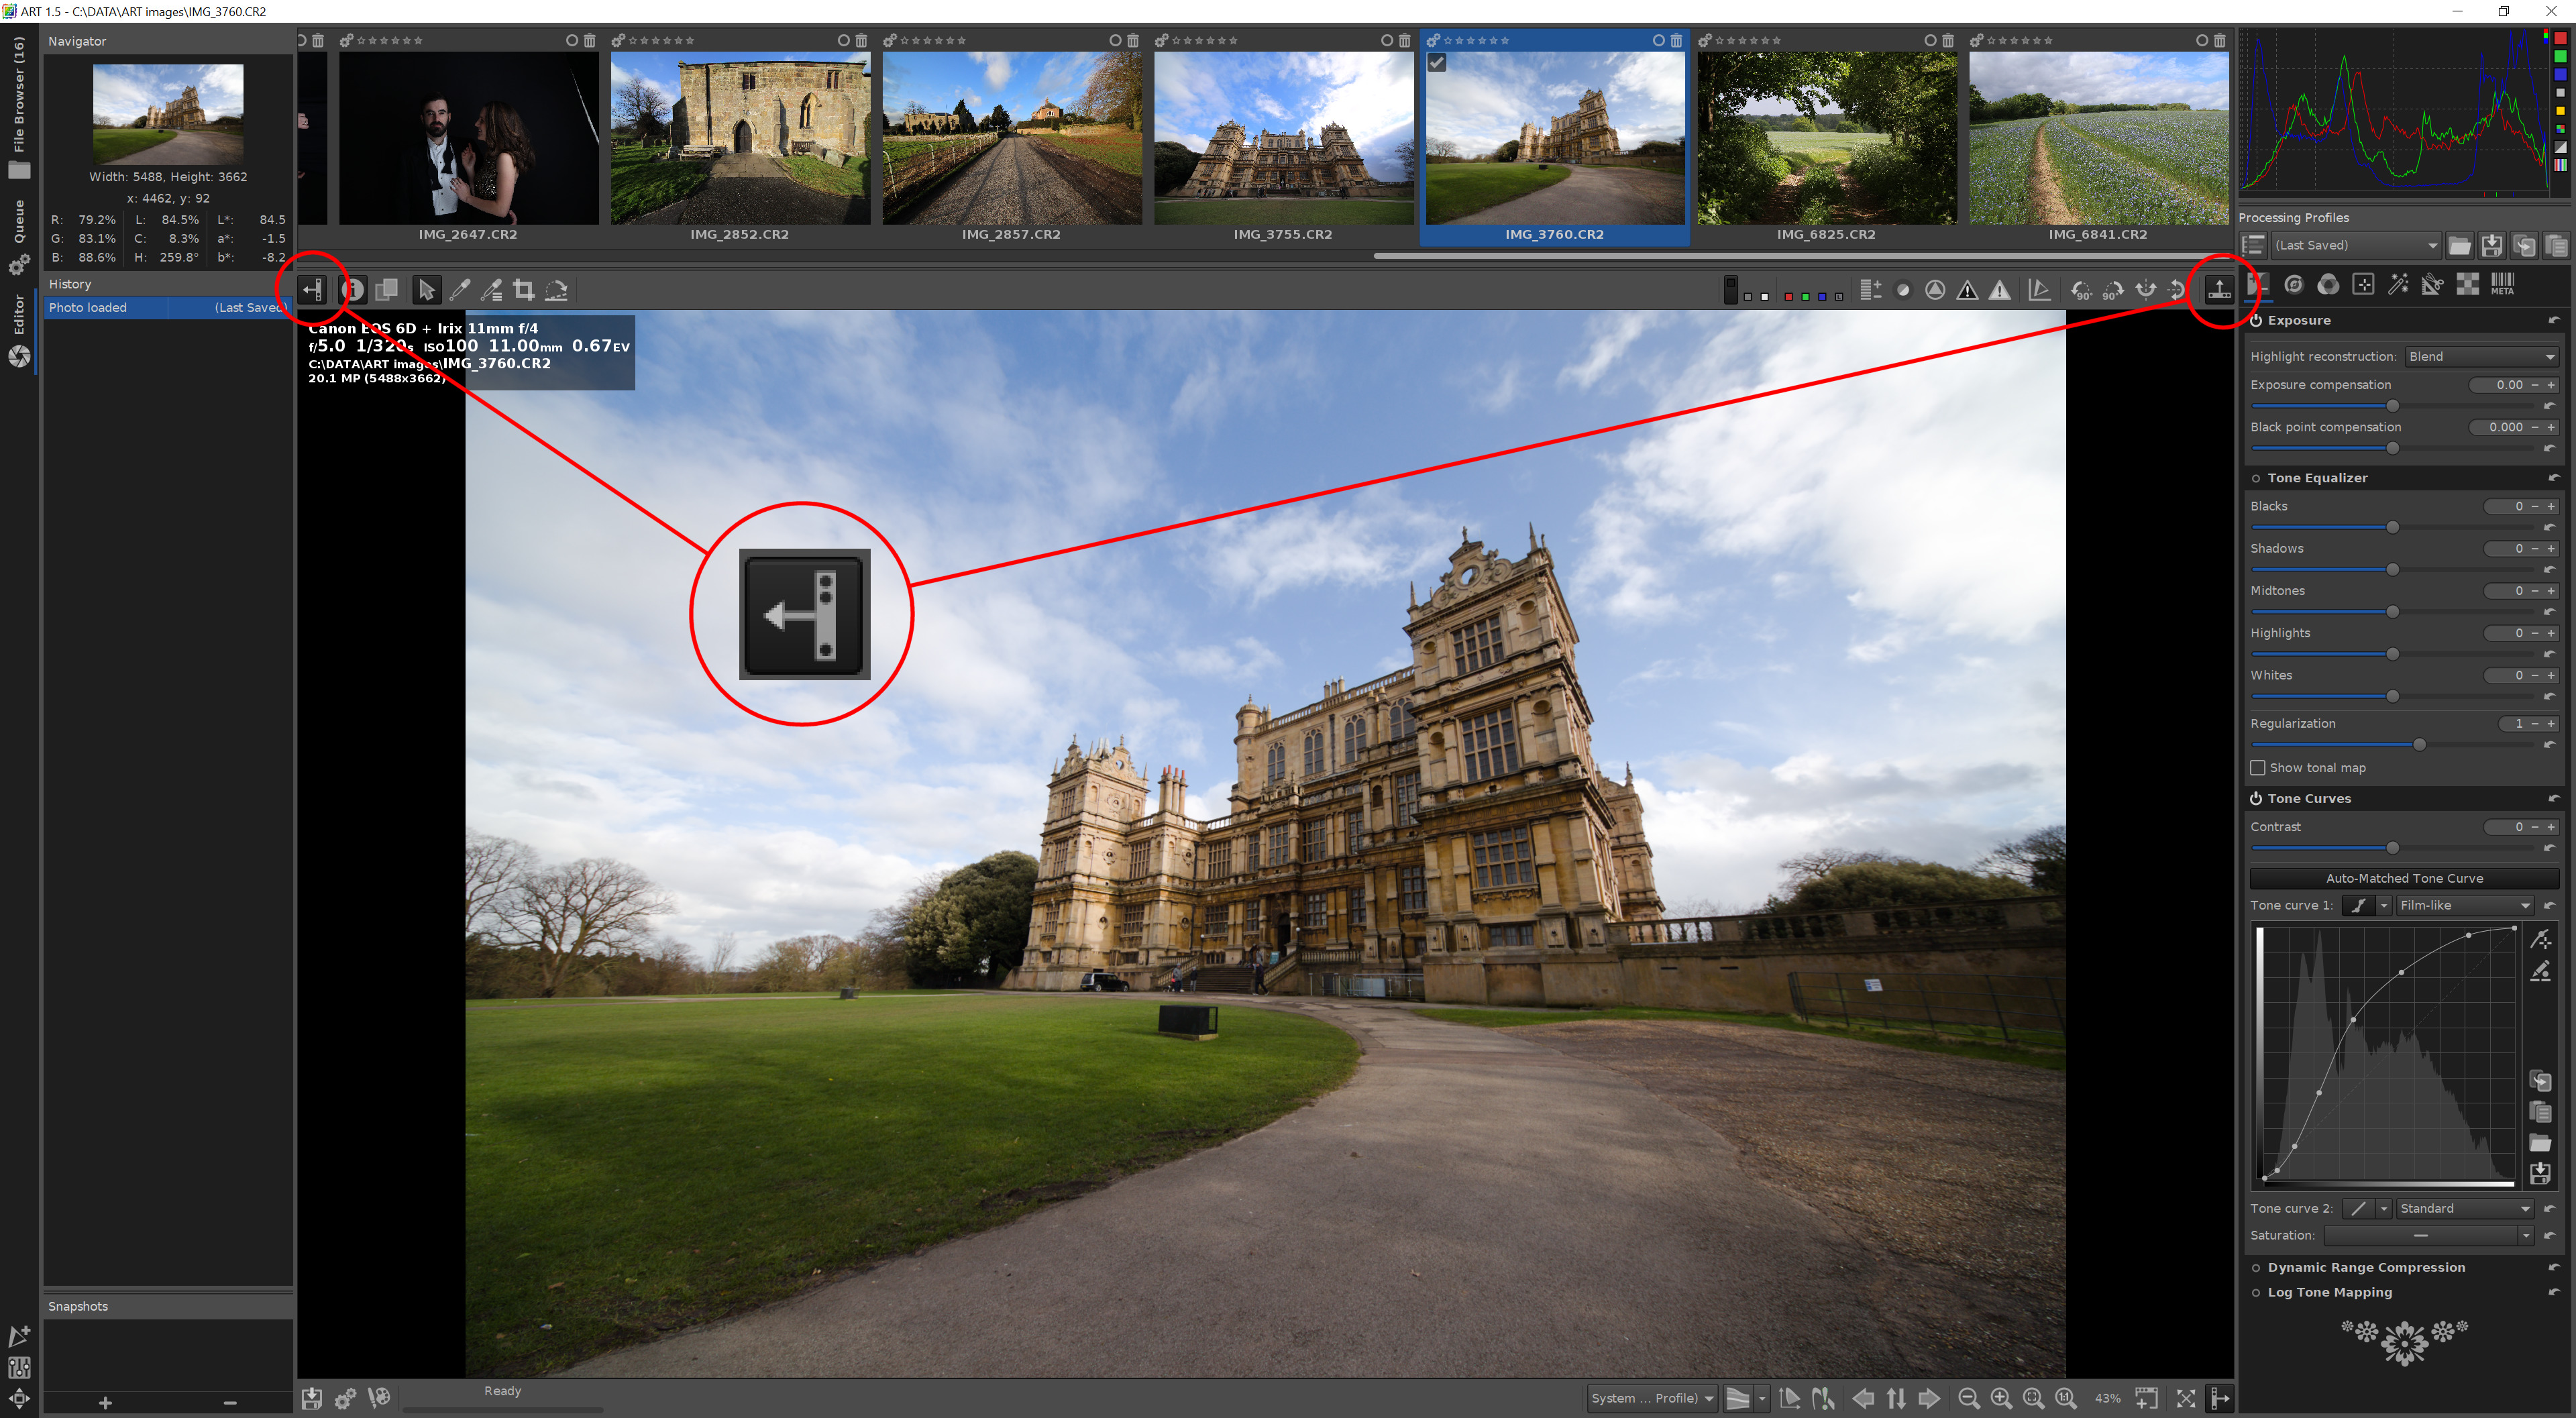The image size is (2576, 1418).
Task: Click the Auto-Matched Tone Curve button
Action: pyautogui.click(x=2404, y=878)
